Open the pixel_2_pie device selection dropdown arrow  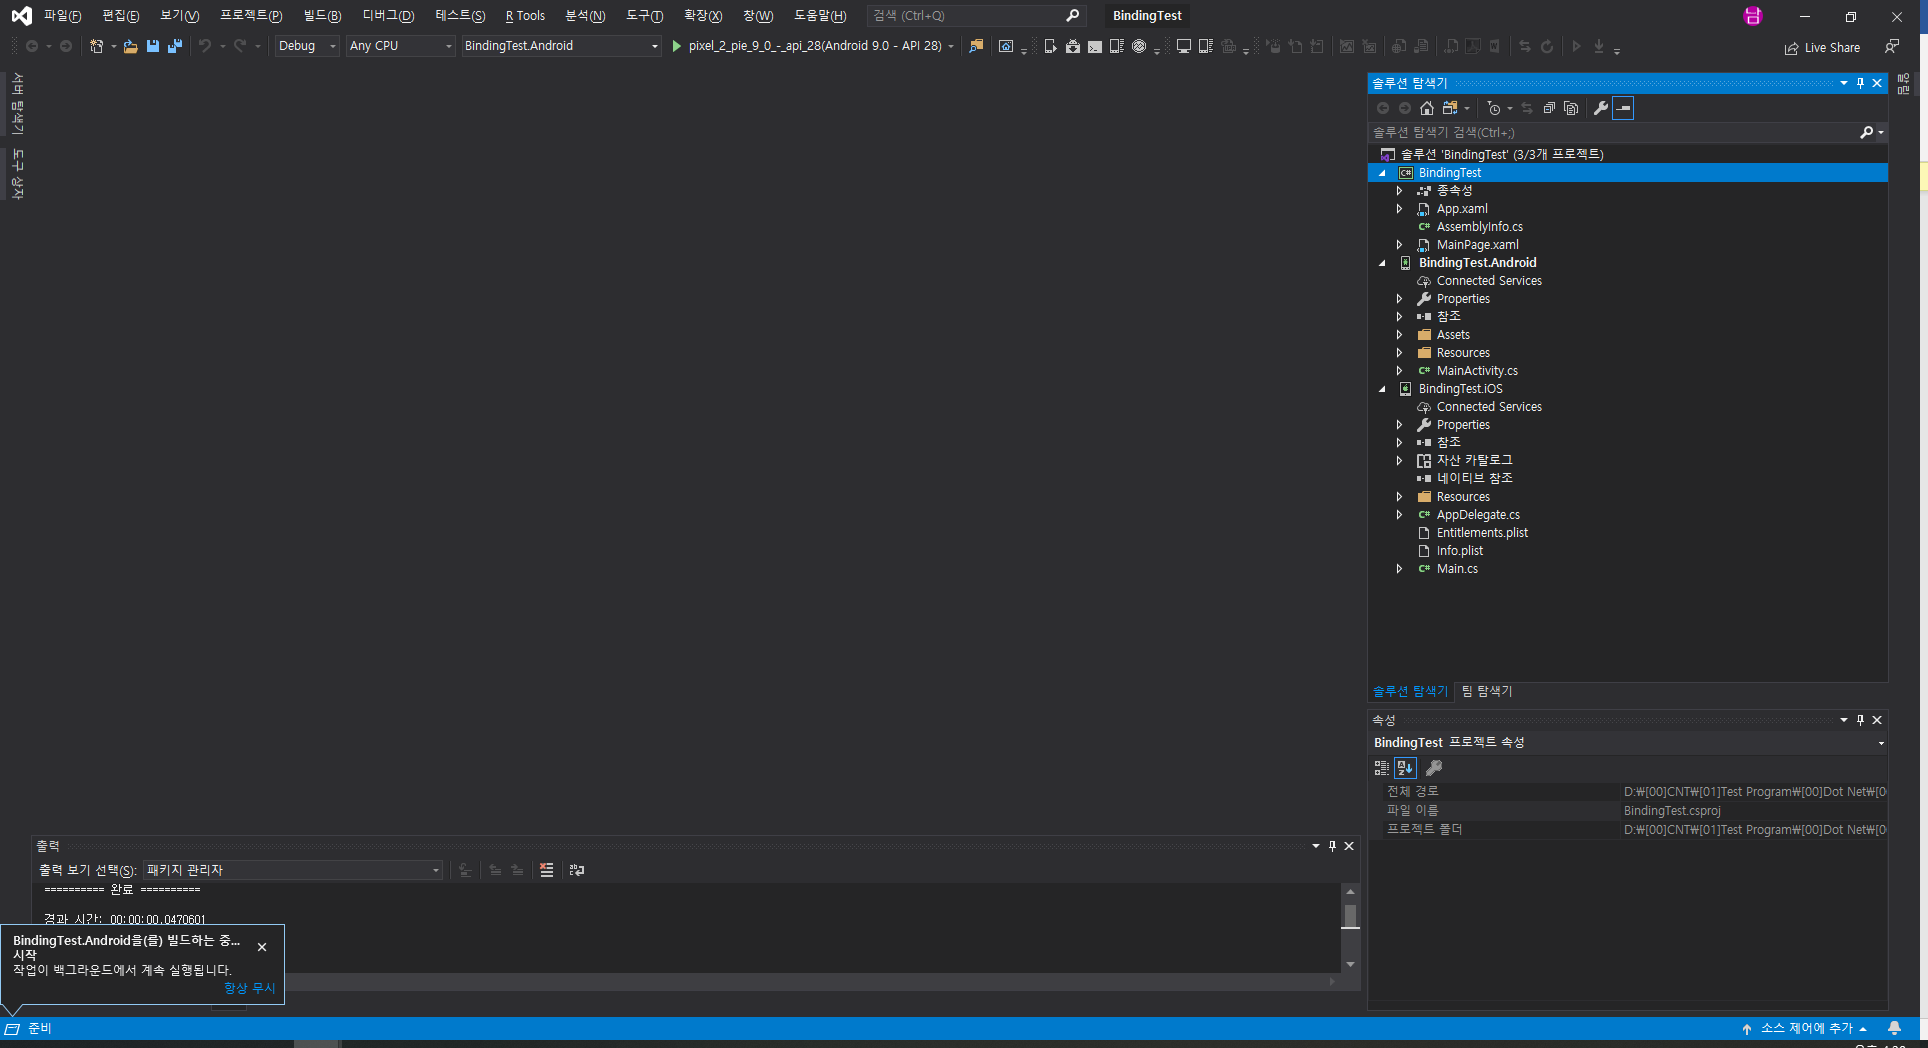pyautogui.click(x=951, y=46)
